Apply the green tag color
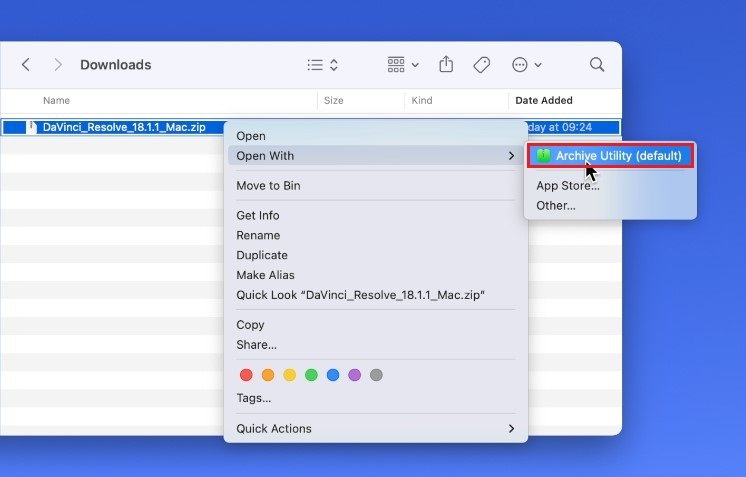The height and width of the screenshot is (477, 746). (311, 375)
